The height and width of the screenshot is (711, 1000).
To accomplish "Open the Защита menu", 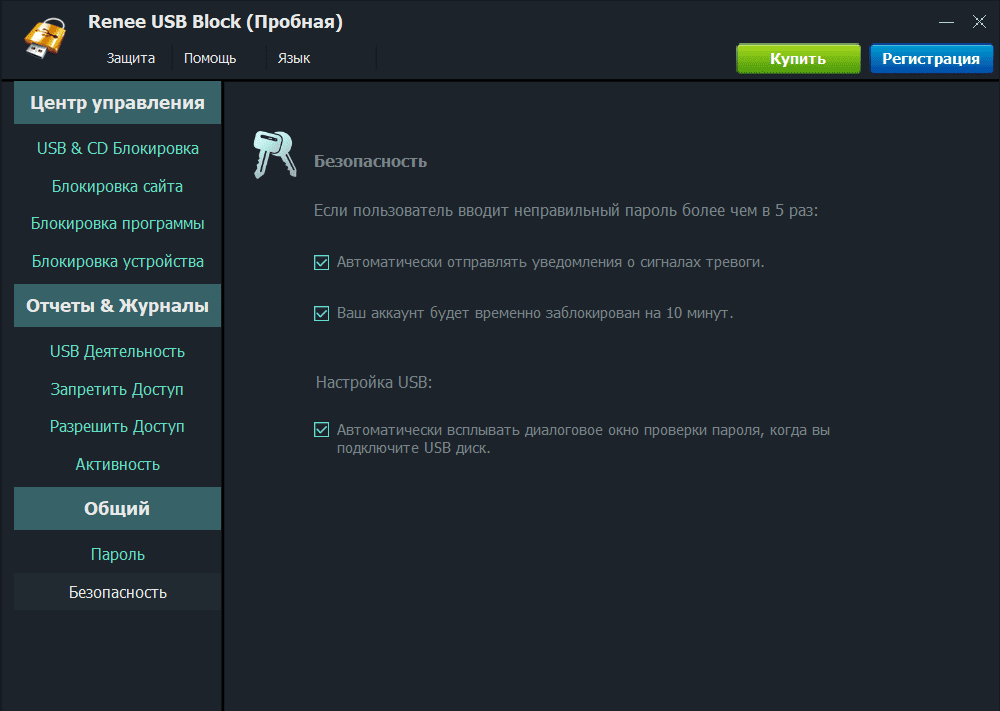I will tap(131, 58).
